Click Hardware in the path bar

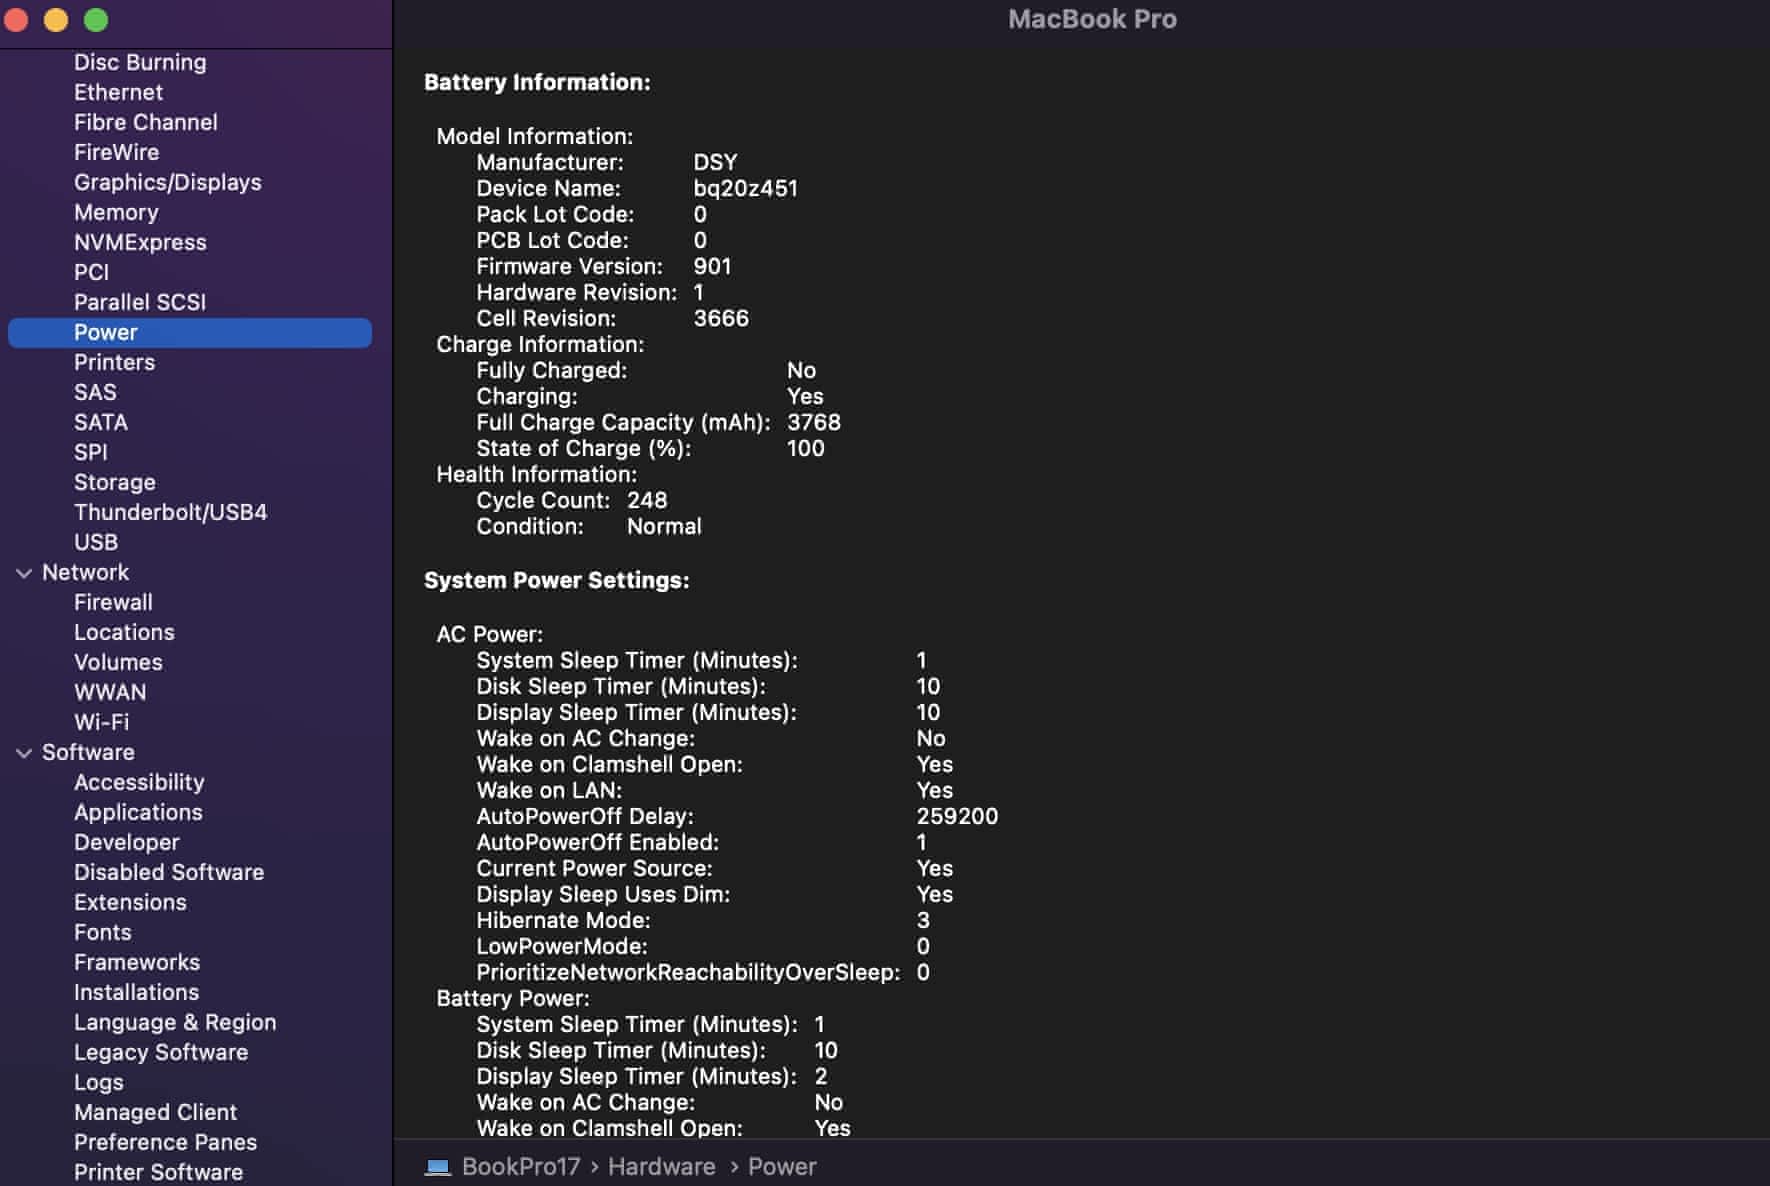[662, 1167]
